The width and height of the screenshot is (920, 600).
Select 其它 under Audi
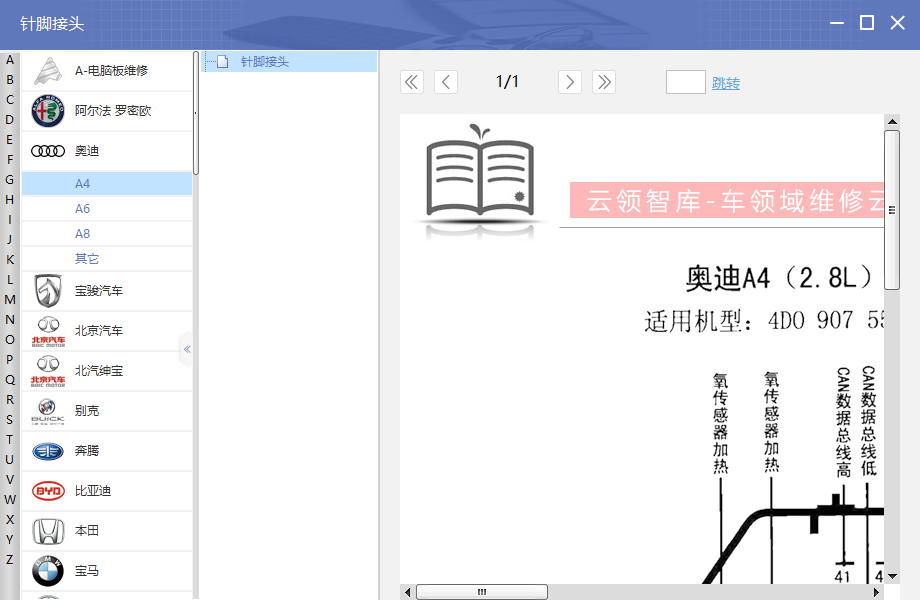click(107, 259)
